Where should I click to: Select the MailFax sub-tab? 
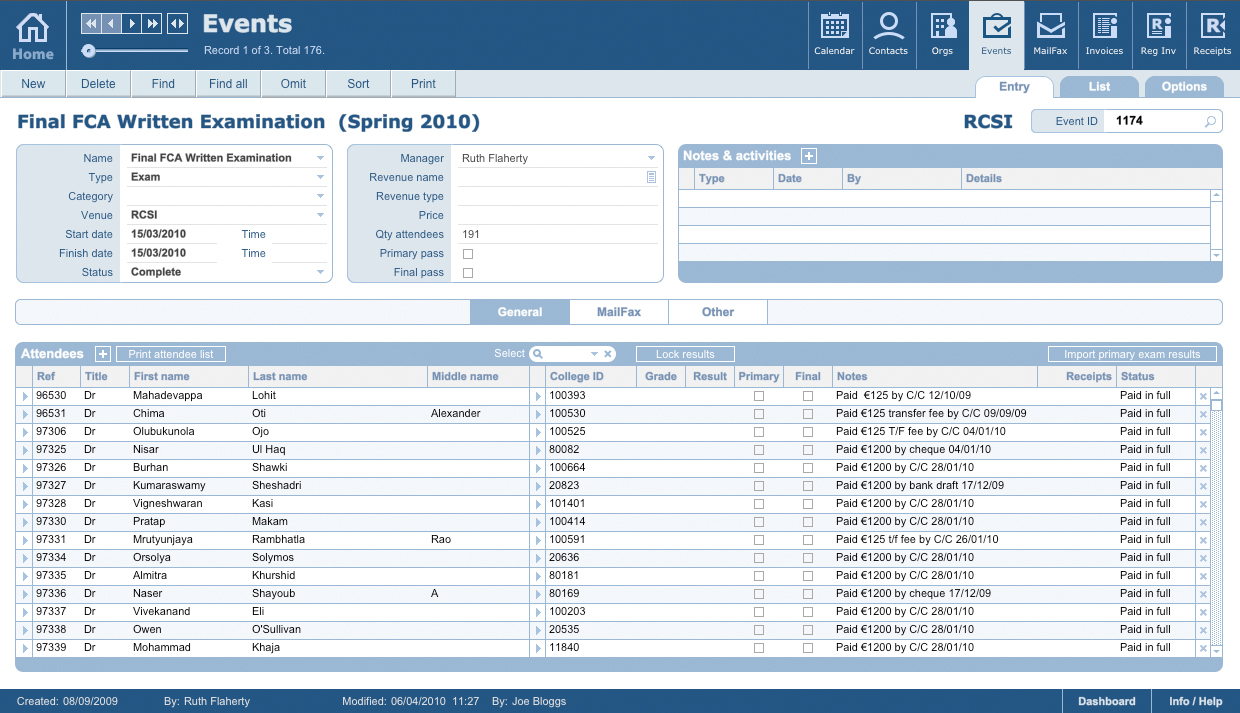[x=619, y=312]
